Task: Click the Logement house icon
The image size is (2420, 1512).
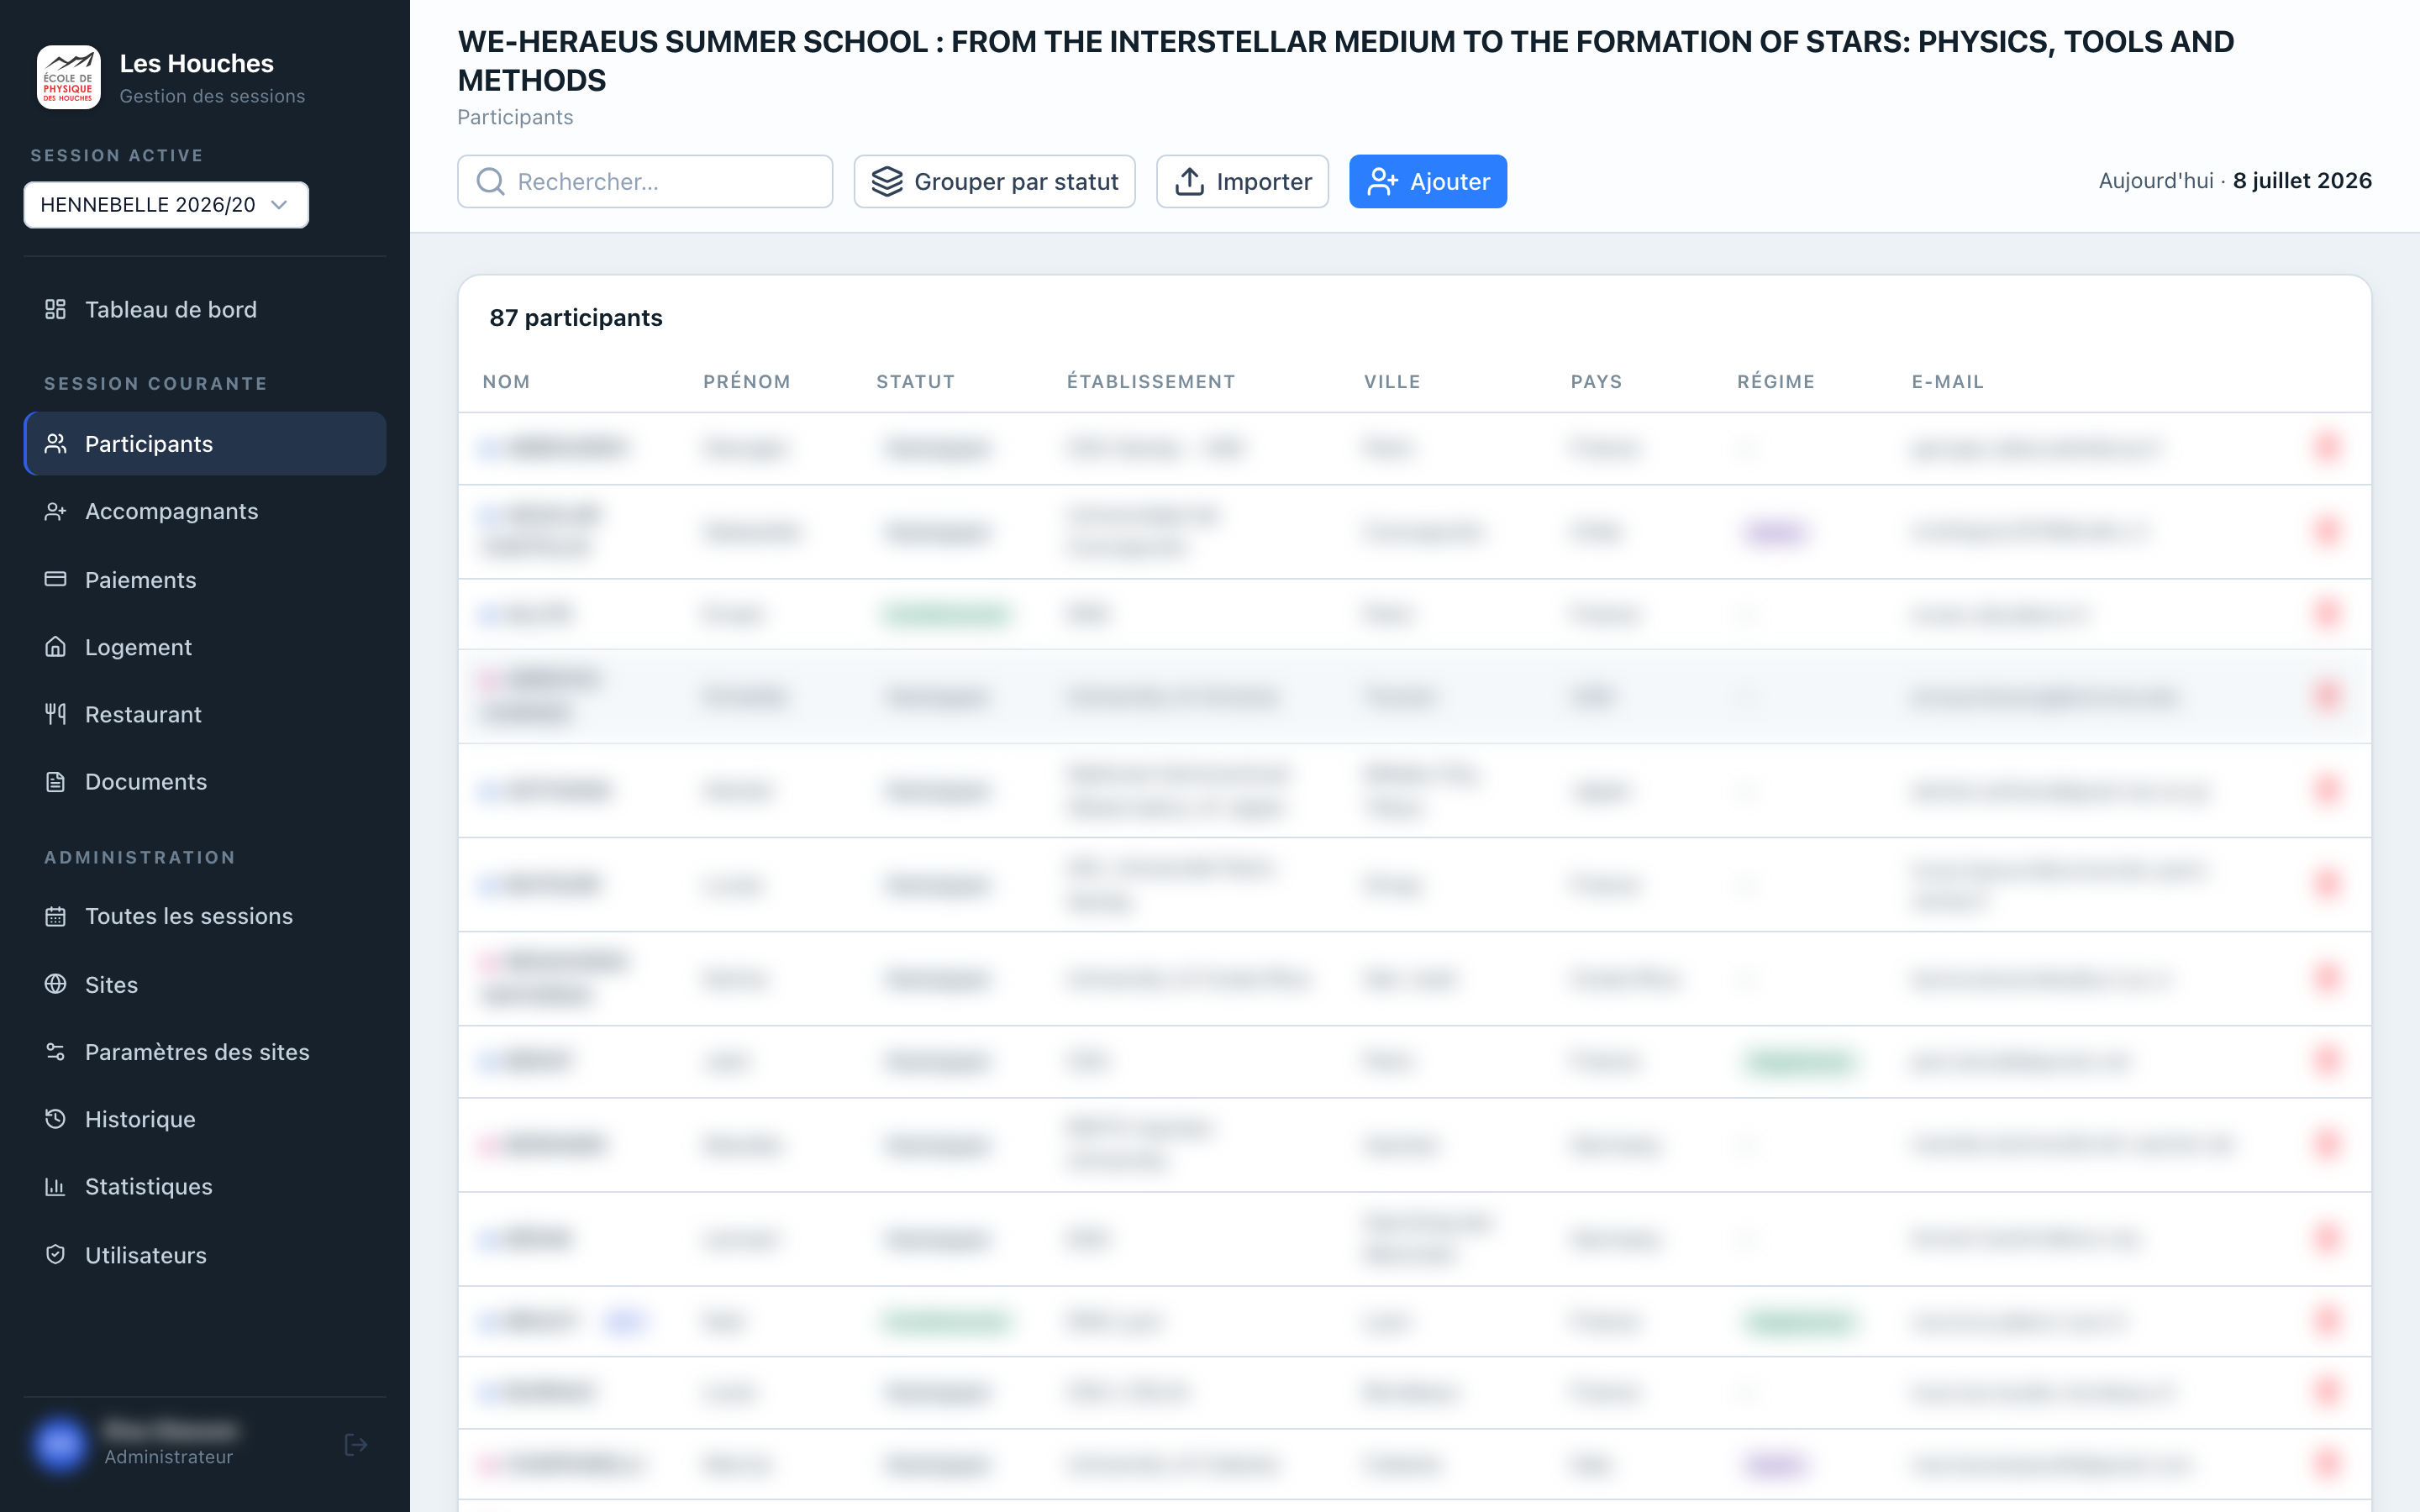Action: tap(56, 647)
